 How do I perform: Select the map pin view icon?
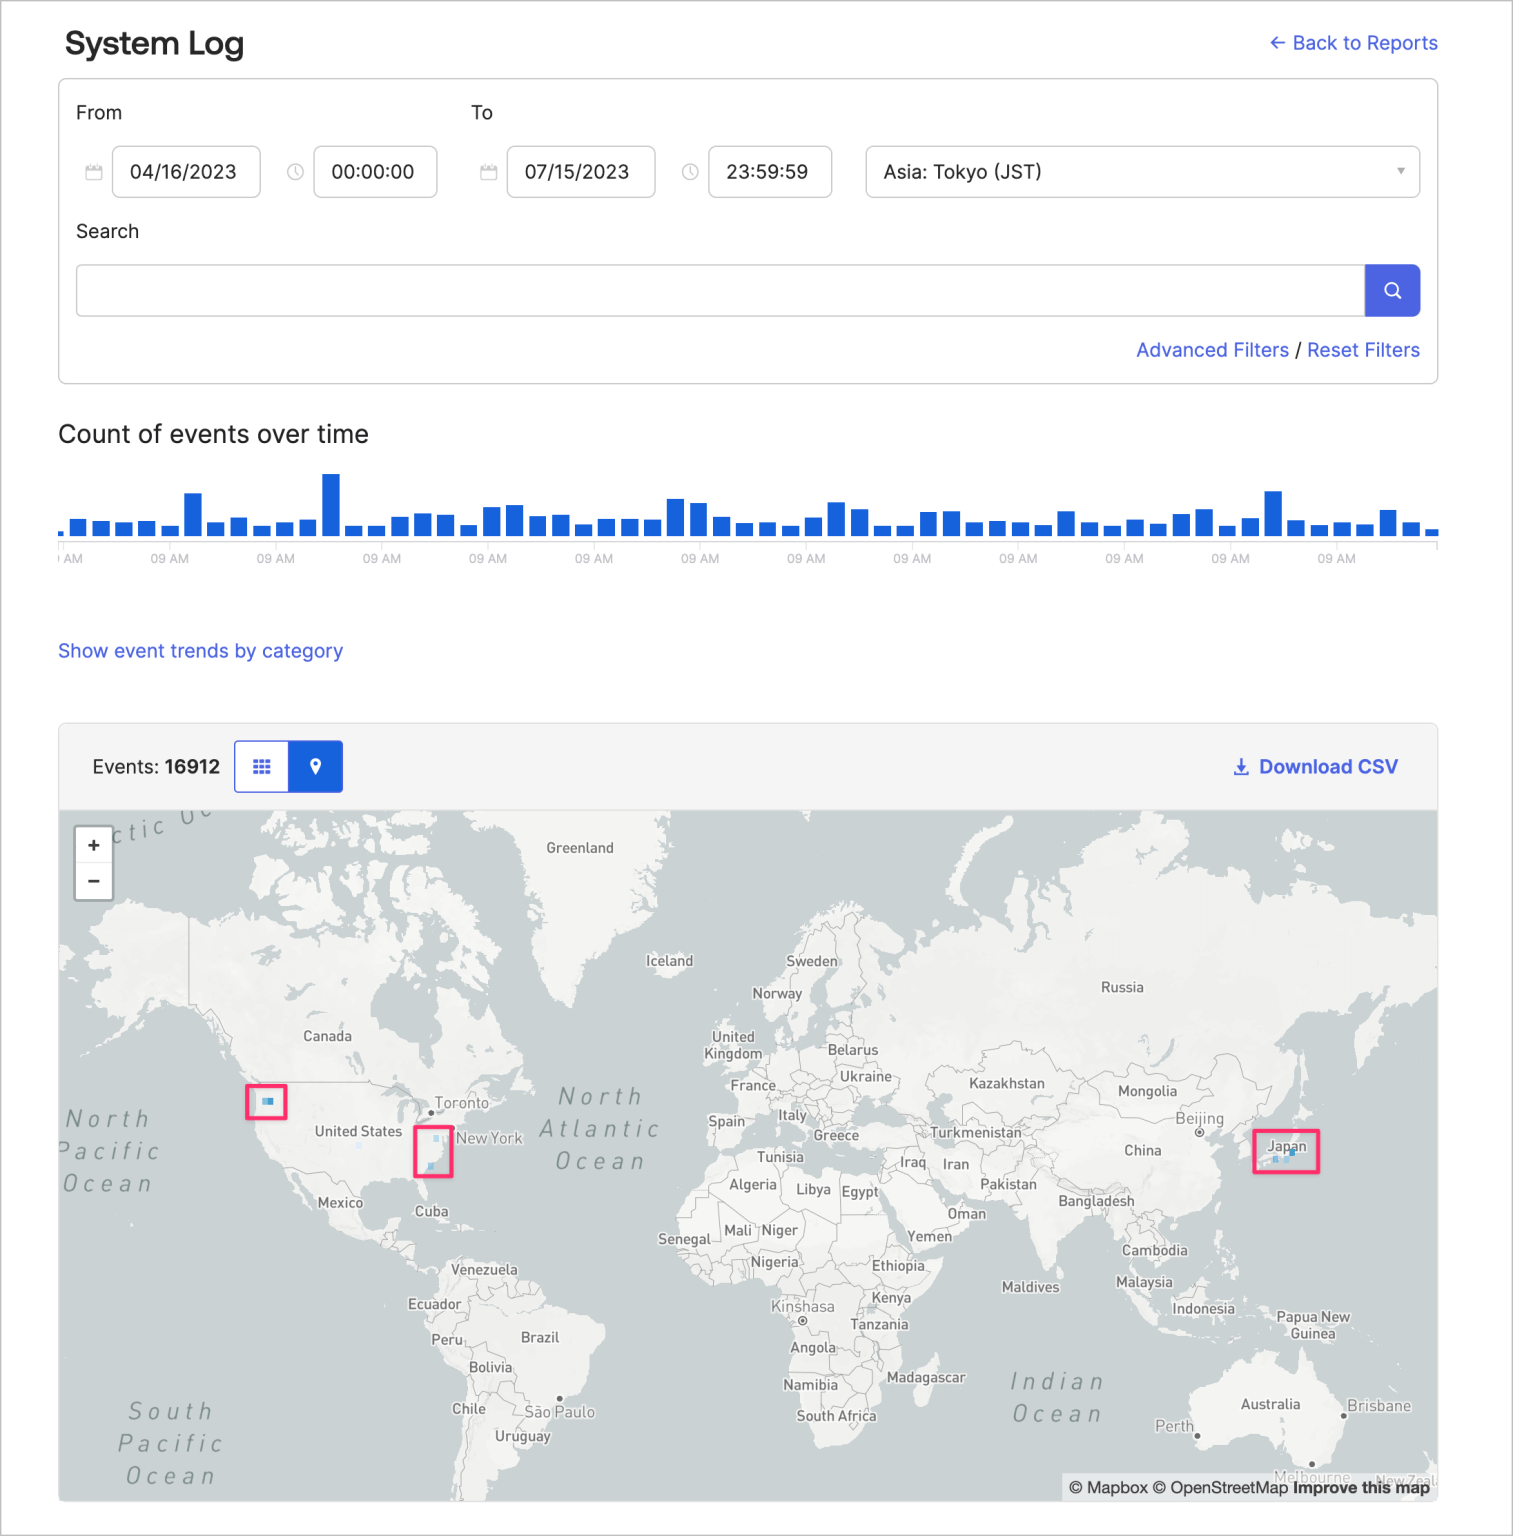[315, 766]
